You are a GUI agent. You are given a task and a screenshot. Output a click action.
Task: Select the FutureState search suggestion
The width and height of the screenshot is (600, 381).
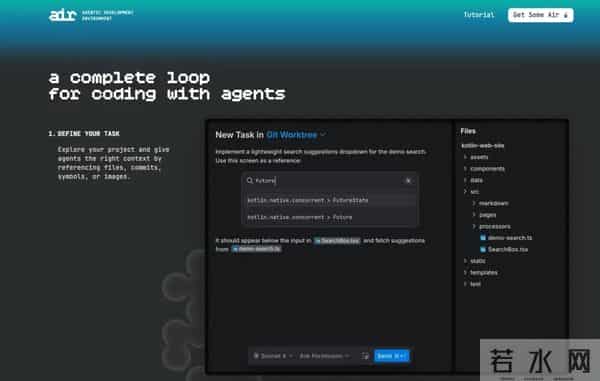point(330,200)
